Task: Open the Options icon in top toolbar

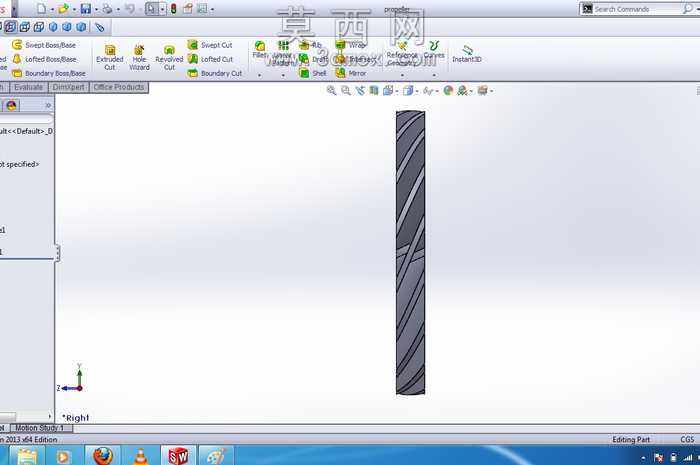Action: pos(202,8)
